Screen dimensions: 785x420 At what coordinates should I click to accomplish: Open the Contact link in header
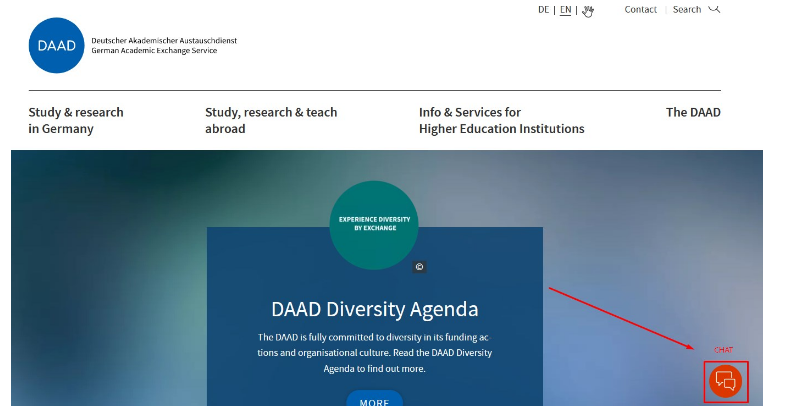point(640,10)
